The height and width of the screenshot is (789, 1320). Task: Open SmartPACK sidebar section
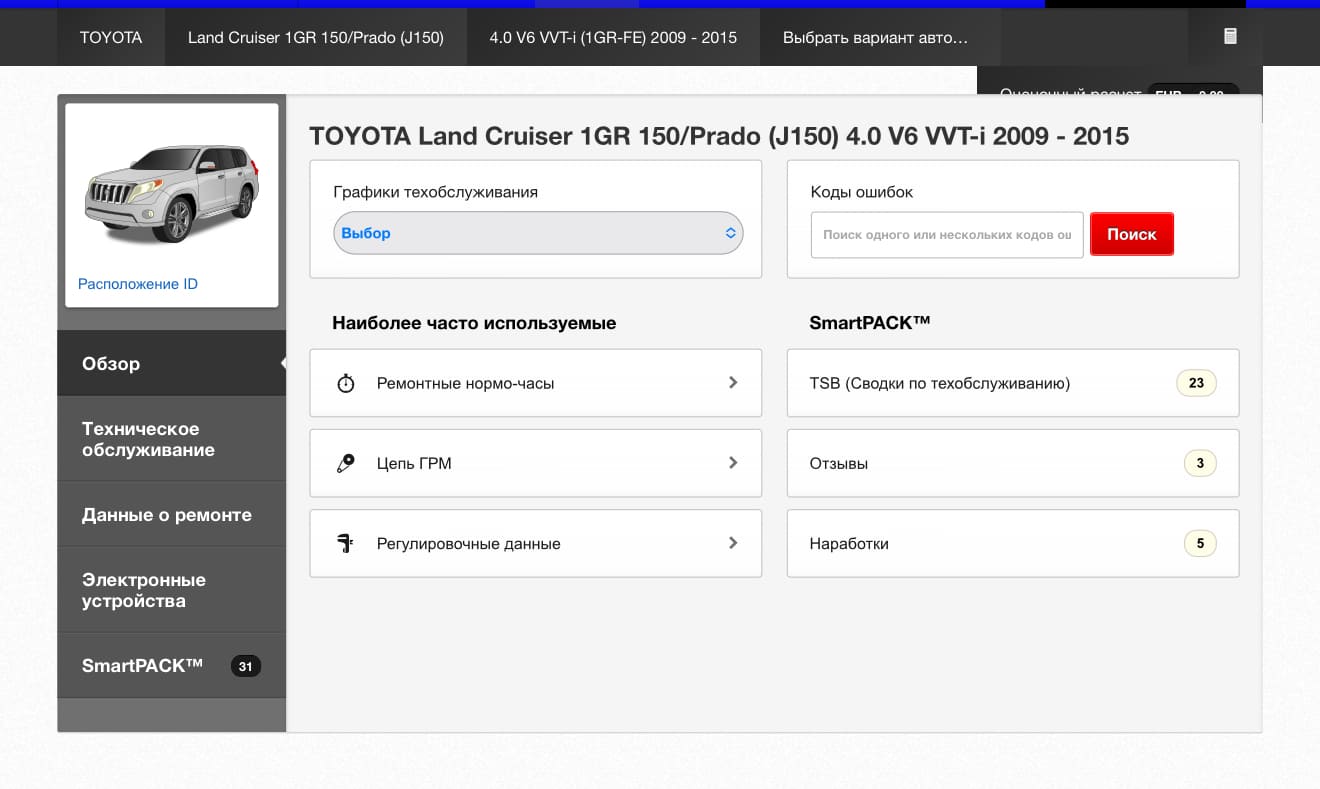pos(172,665)
